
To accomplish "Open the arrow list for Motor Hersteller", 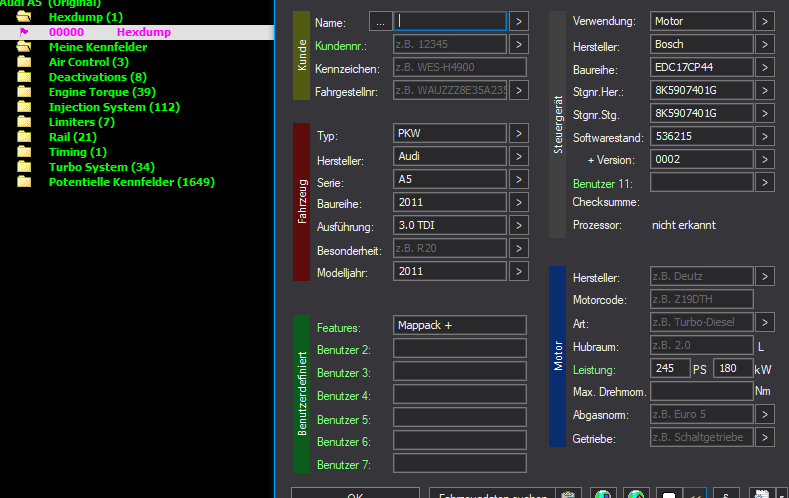I will 765,276.
